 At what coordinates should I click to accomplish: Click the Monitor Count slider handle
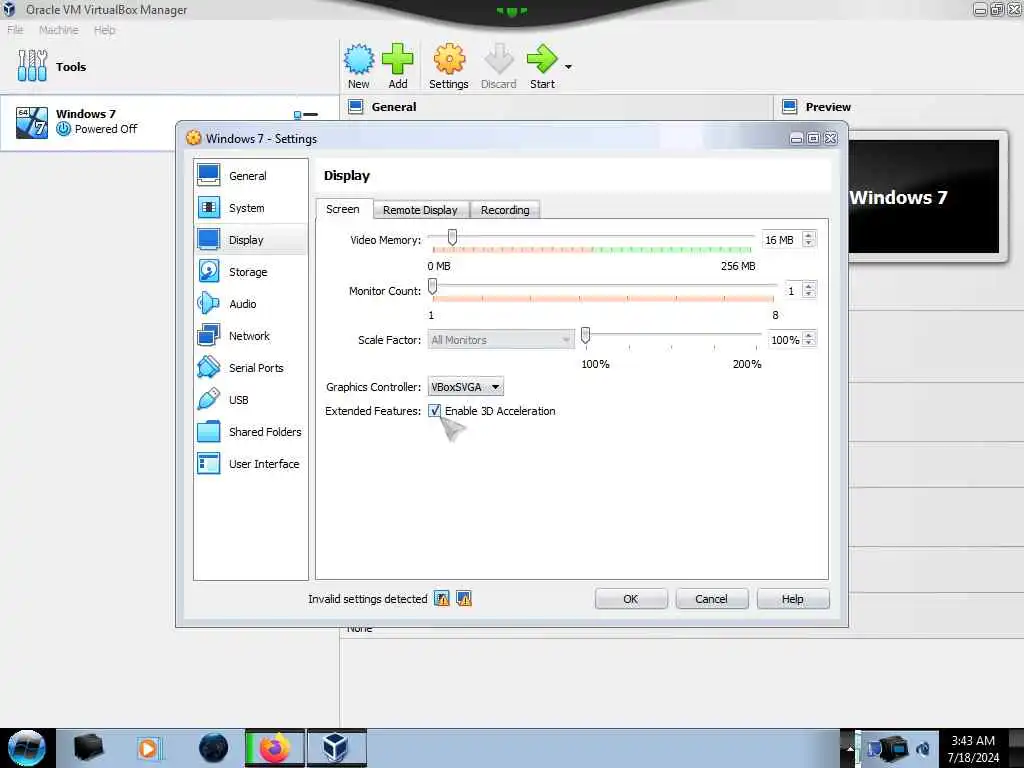pos(432,287)
